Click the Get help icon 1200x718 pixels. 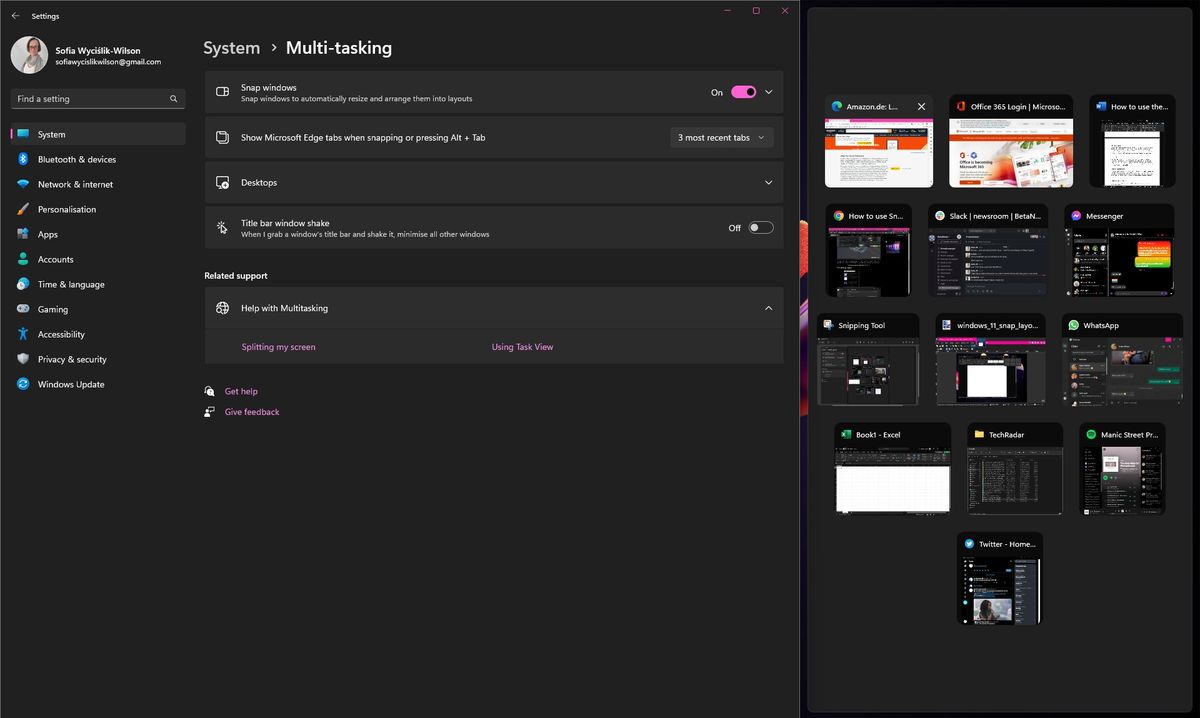click(x=210, y=391)
